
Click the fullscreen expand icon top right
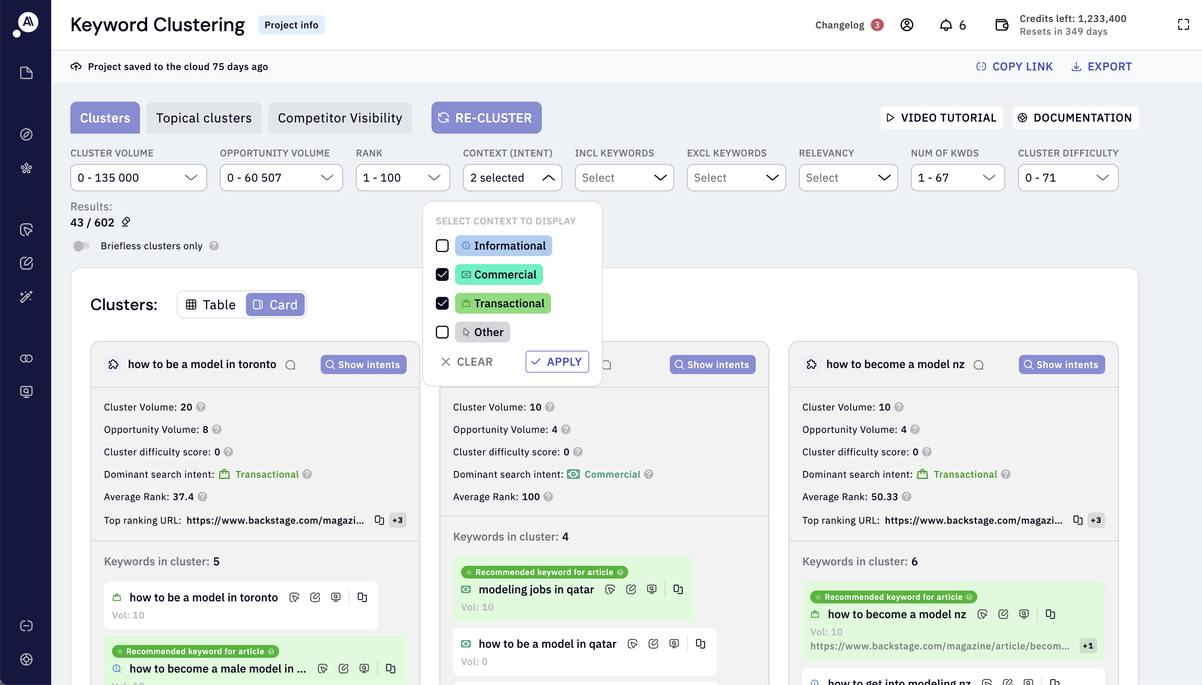tap(1183, 24)
